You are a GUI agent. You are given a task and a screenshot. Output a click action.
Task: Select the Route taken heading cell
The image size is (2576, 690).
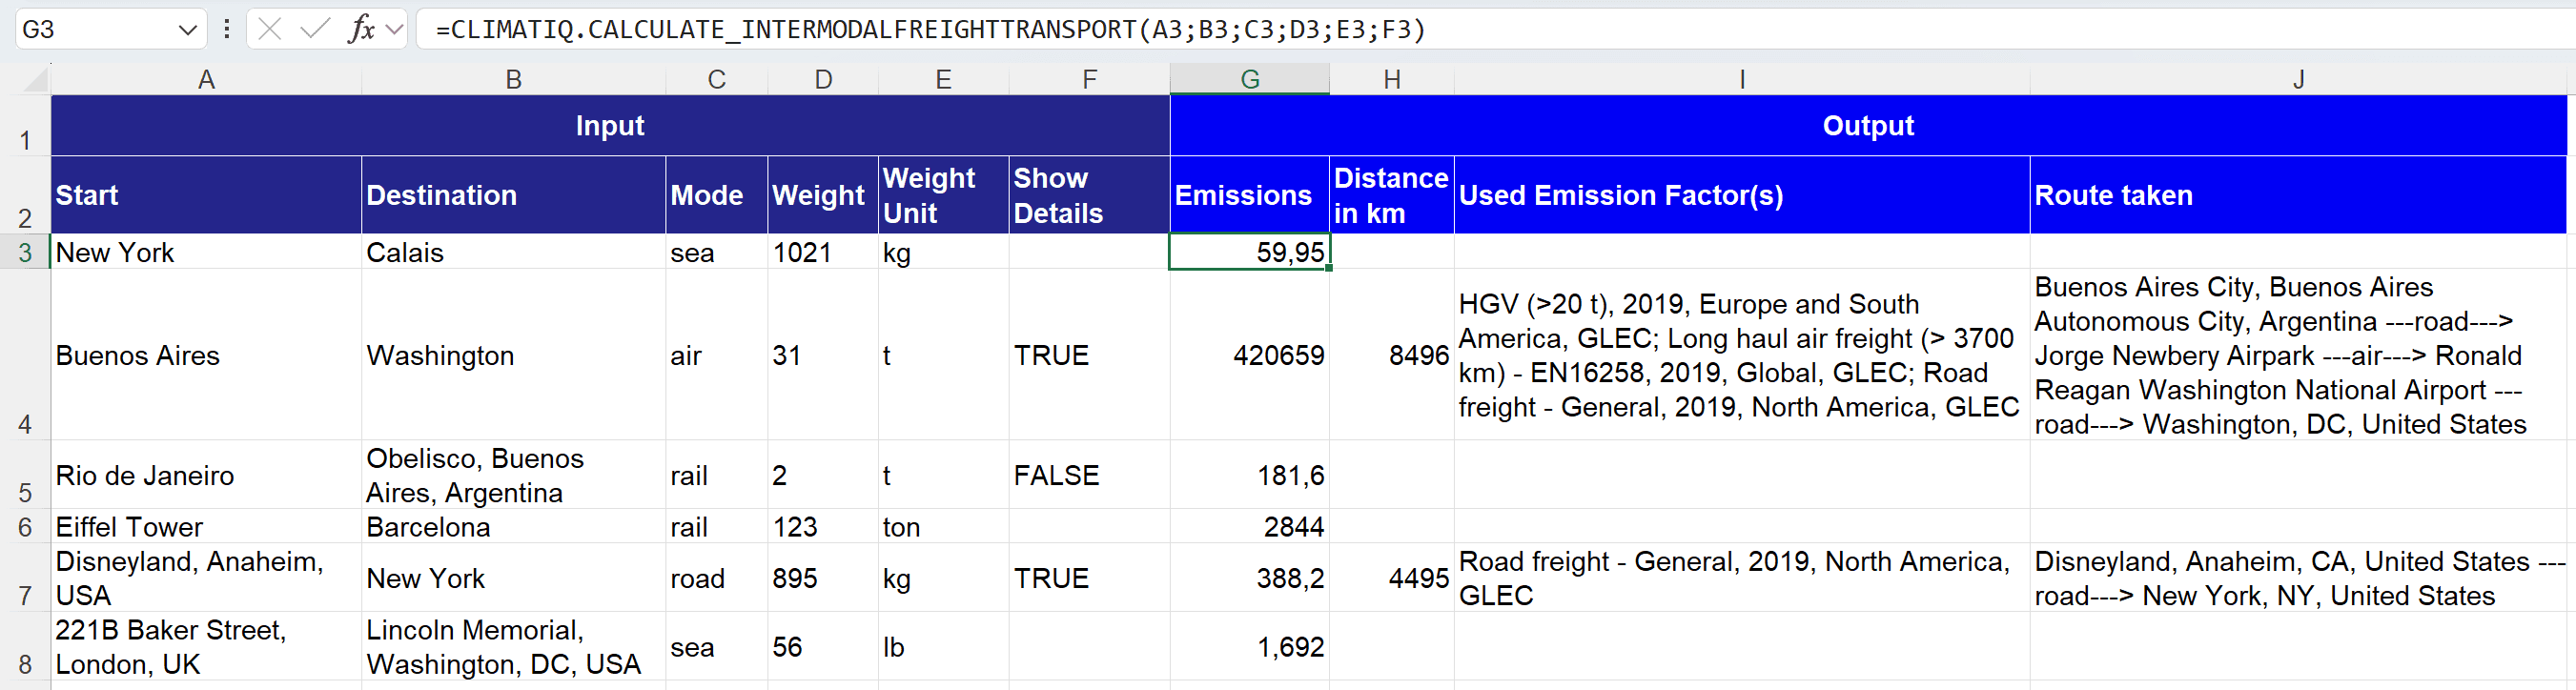(2298, 195)
